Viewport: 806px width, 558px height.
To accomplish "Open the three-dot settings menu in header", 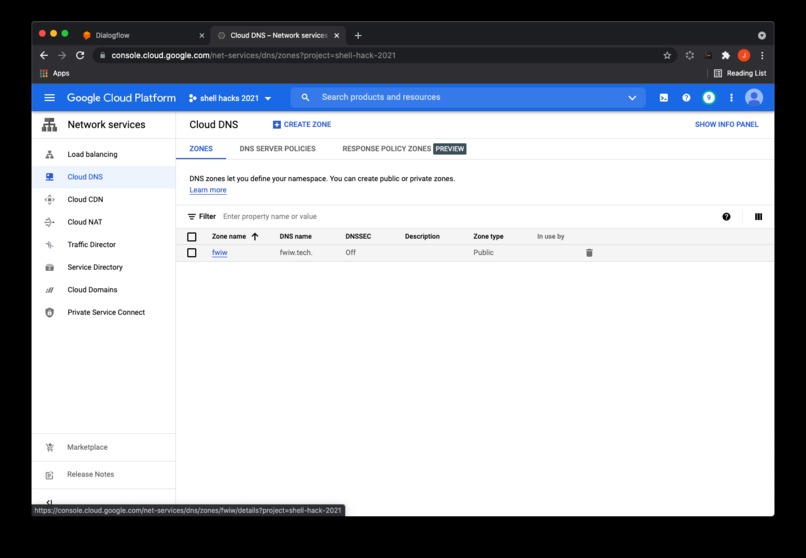I will (731, 98).
